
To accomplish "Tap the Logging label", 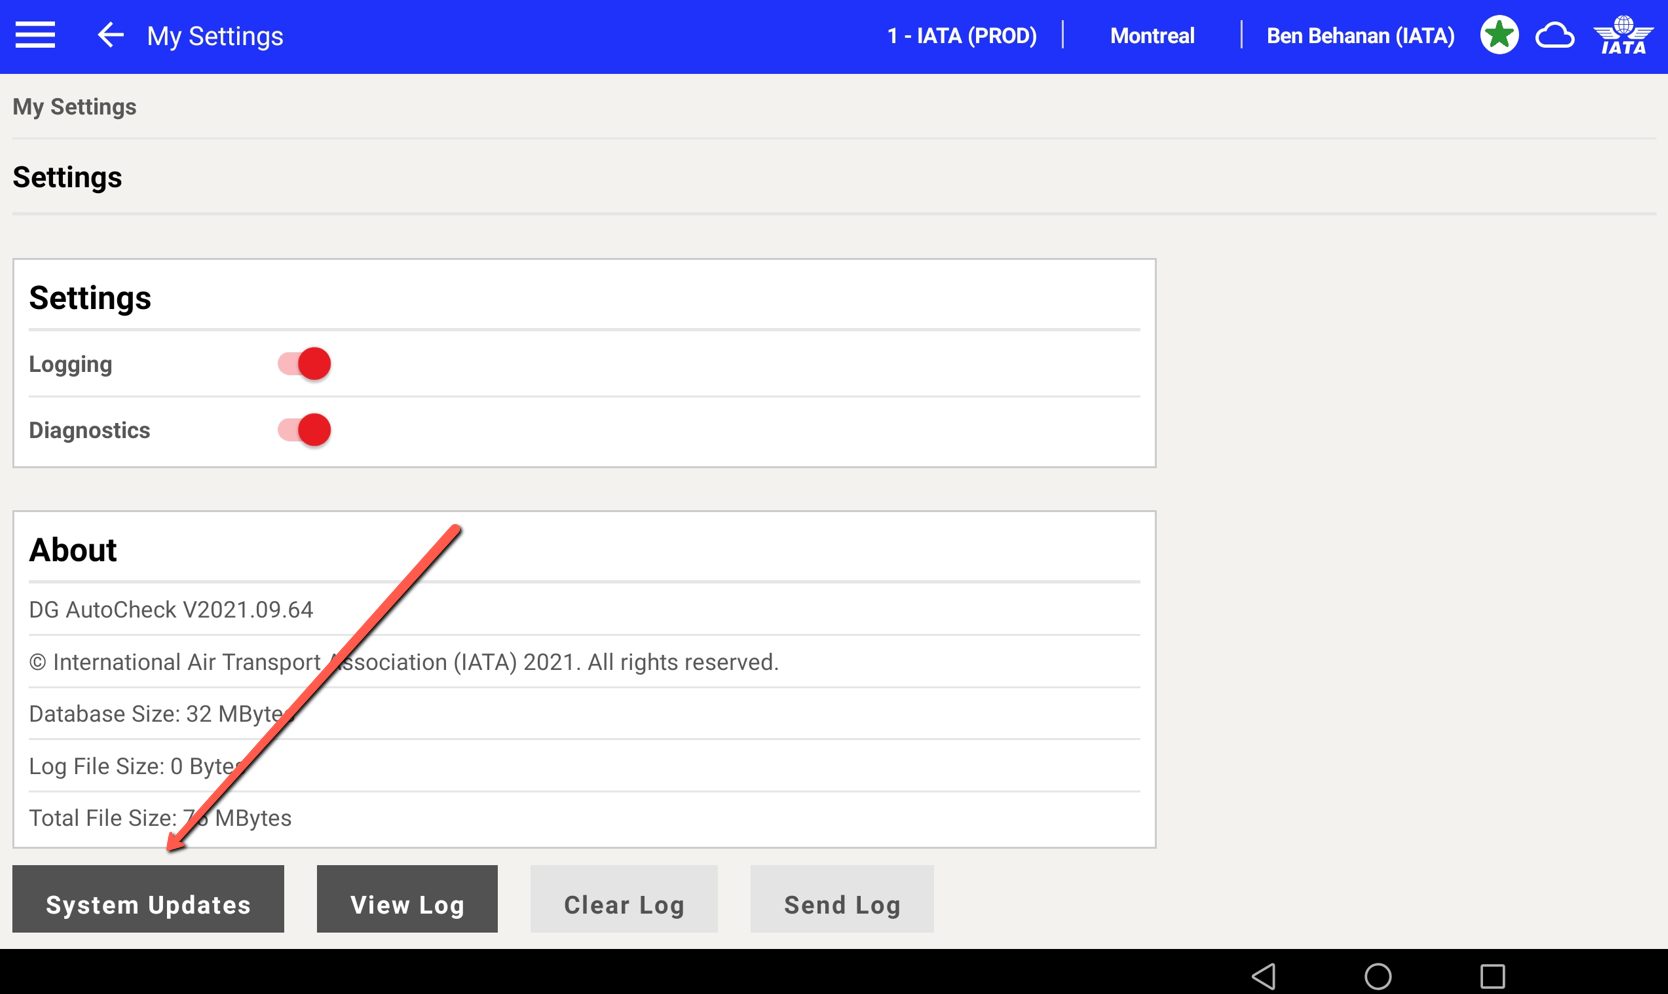I will point(70,364).
